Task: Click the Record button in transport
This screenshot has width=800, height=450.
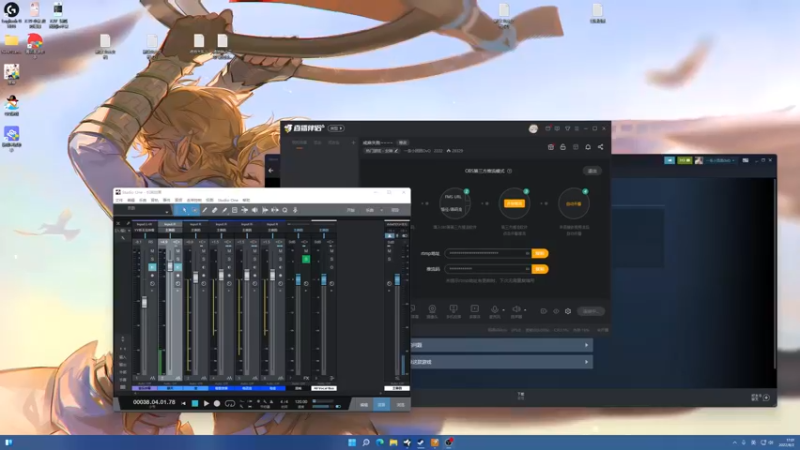Action: [217, 403]
